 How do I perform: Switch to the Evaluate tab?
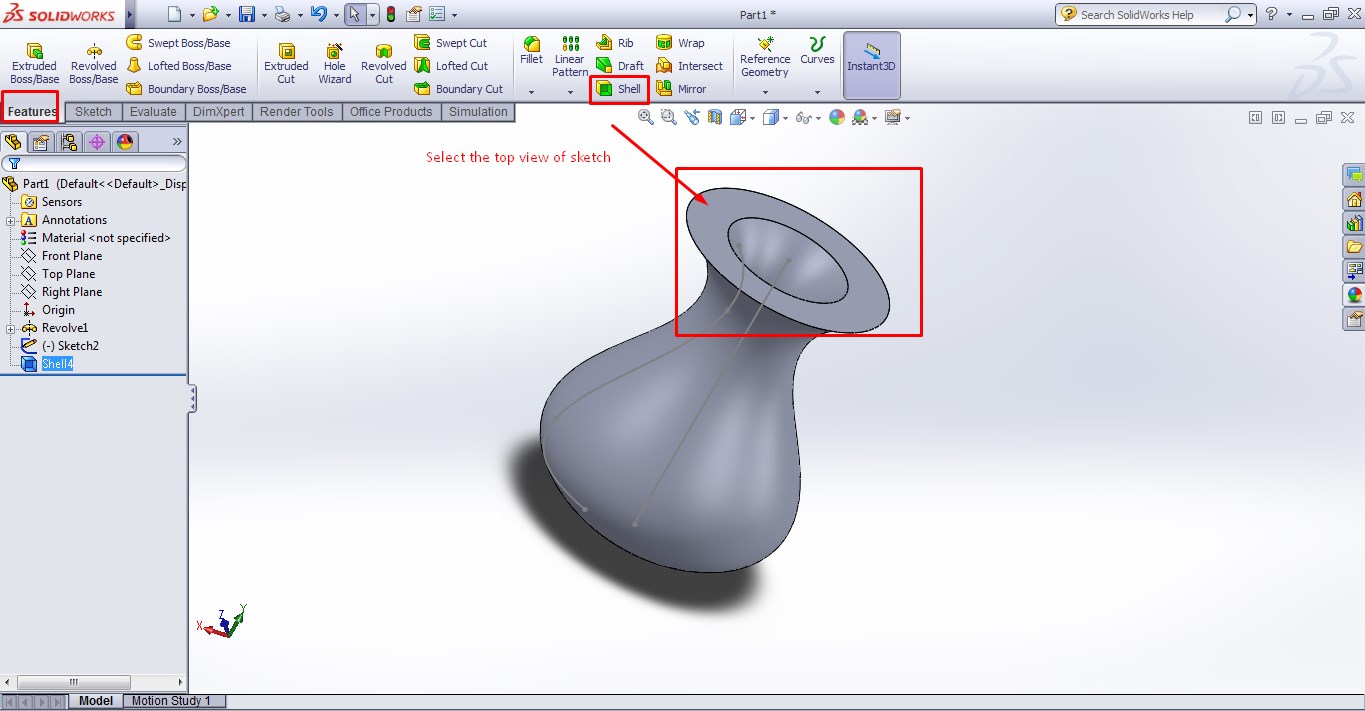153,112
